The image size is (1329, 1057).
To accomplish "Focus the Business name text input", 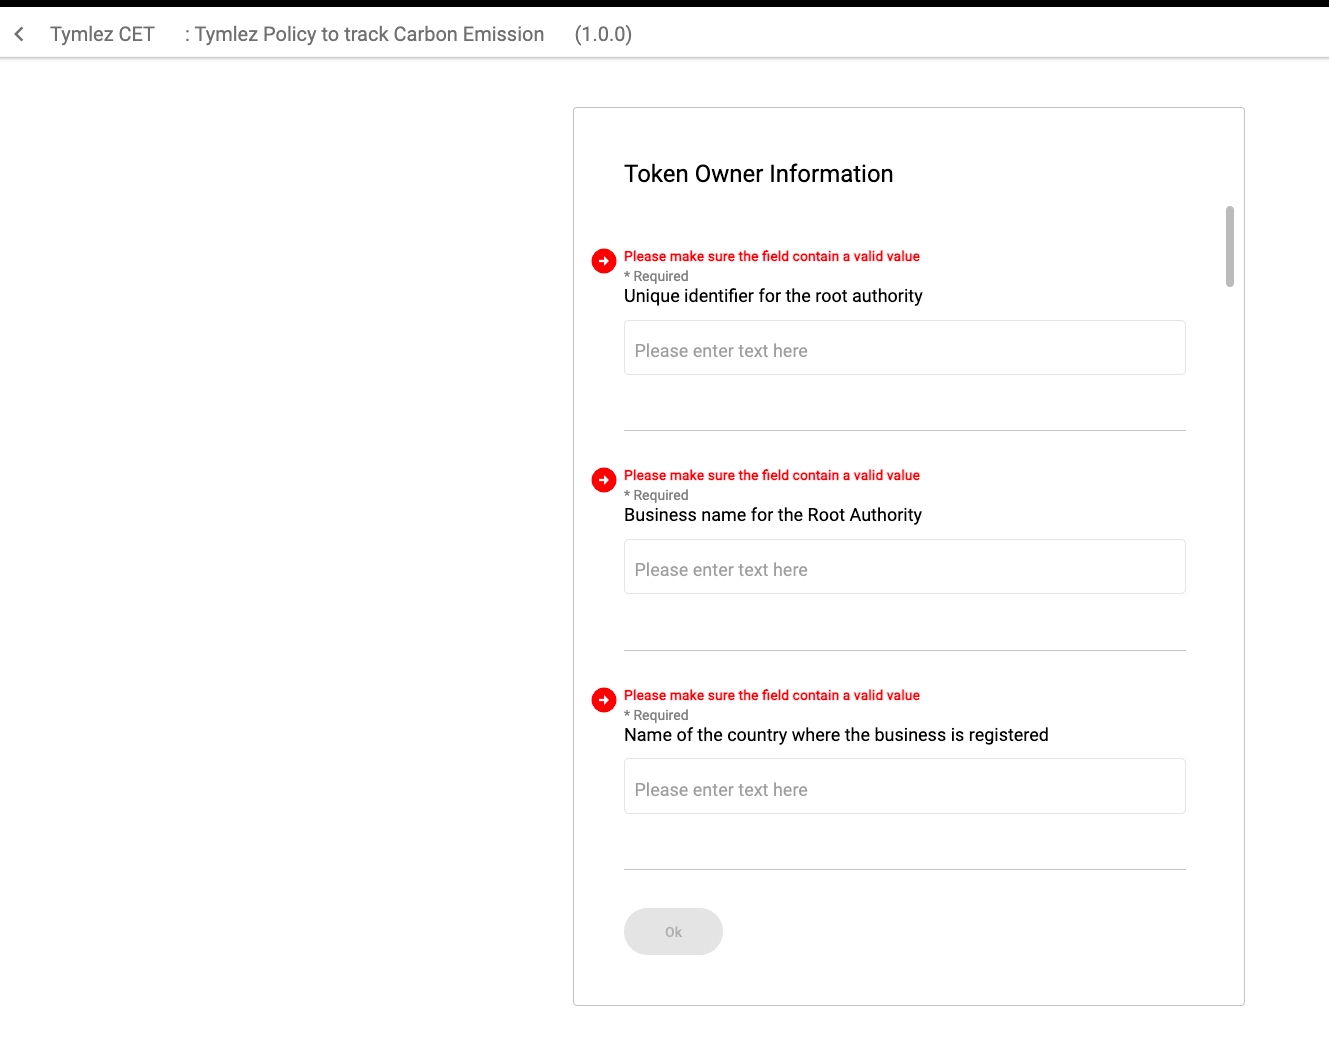I will [904, 567].
